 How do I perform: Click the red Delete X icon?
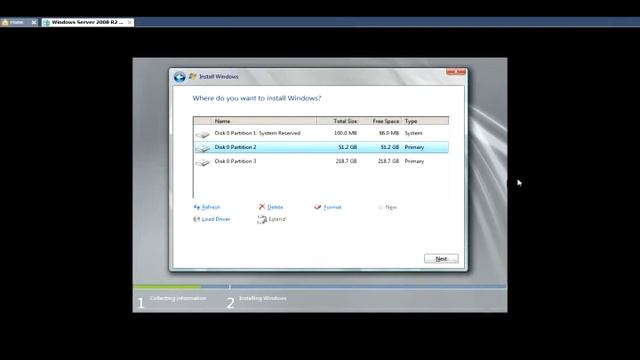(262, 207)
